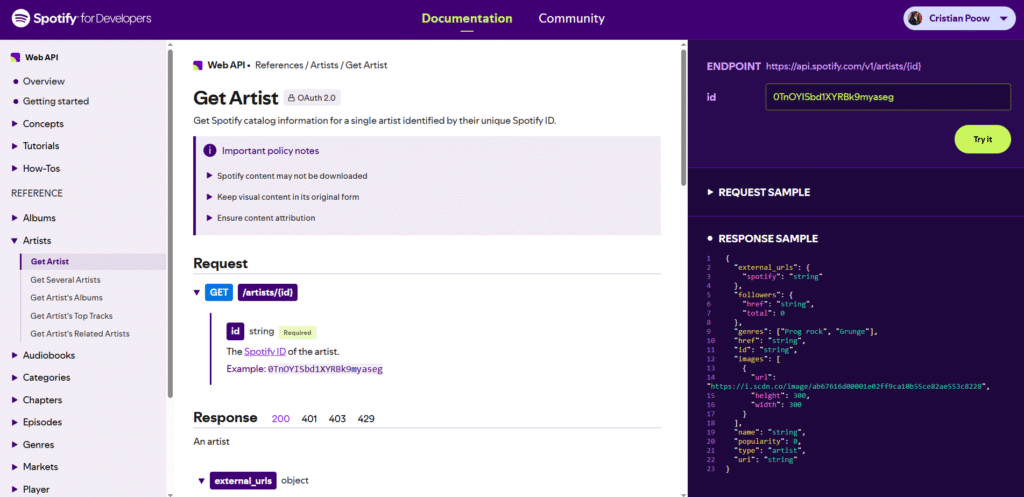Switch to the Community tab

tap(571, 18)
